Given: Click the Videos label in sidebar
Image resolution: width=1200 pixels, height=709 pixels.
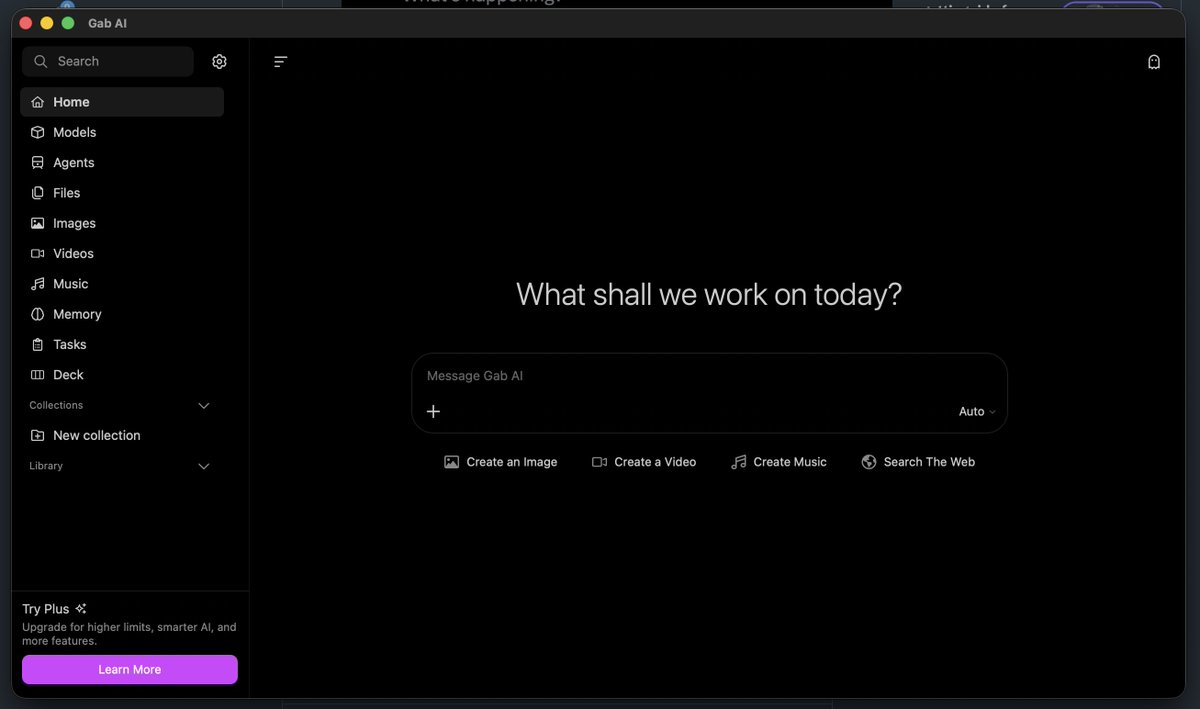Looking at the screenshot, I should click(73, 253).
